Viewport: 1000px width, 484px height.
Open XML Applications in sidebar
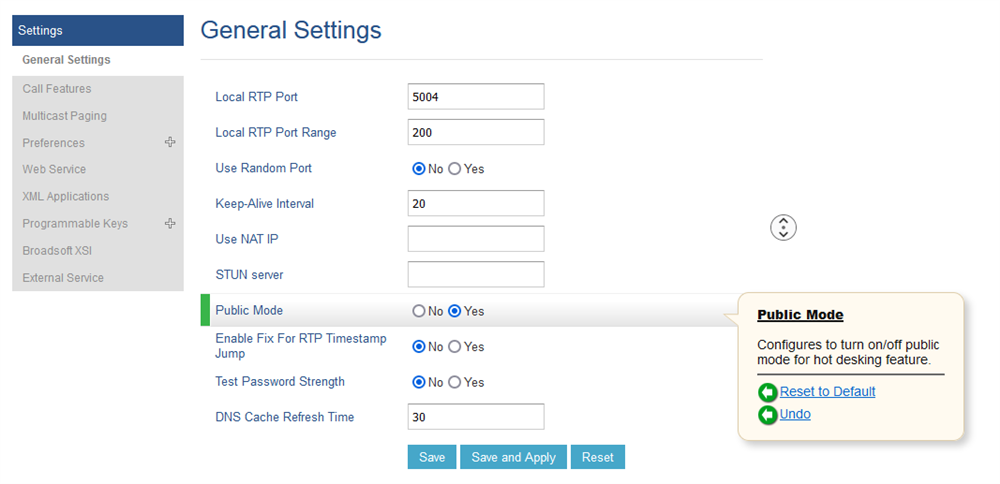(66, 196)
